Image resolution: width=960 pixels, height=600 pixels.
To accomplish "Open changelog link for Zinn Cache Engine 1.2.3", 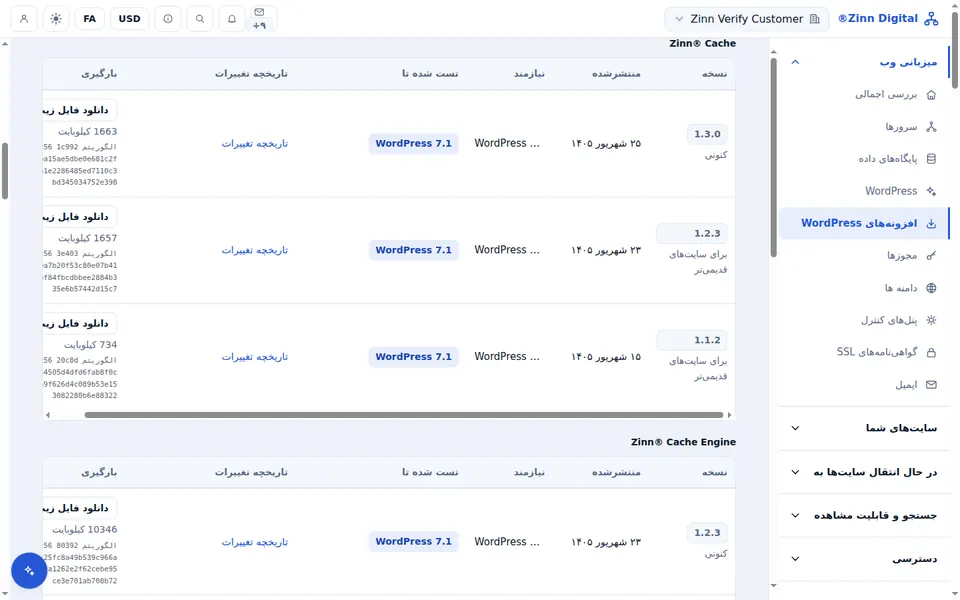I will coord(255,542).
